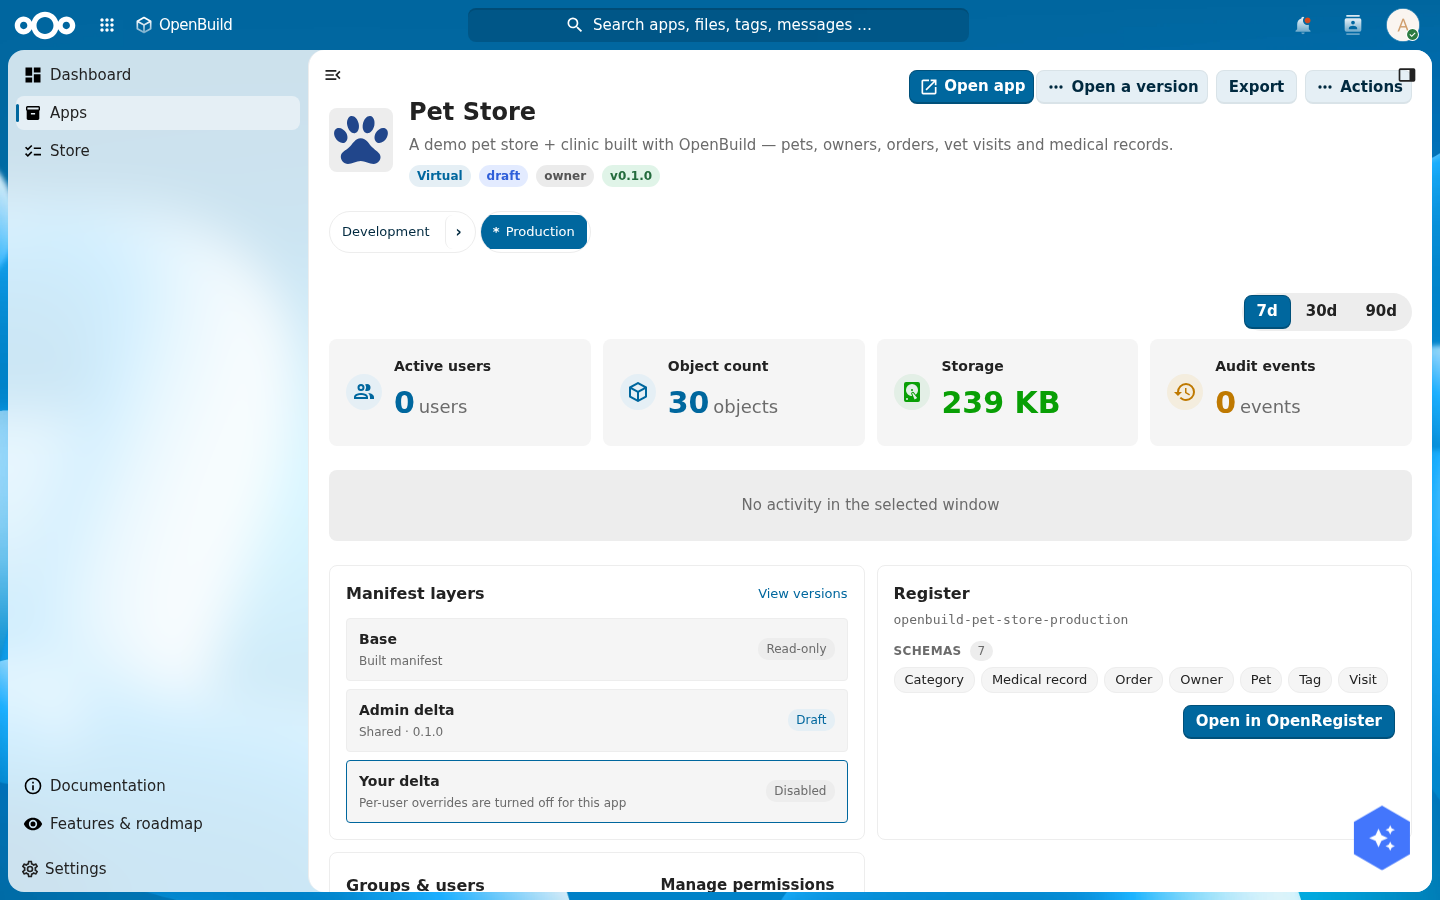Click the Object count cube icon
The width and height of the screenshot is (1440, 900).
pos(638,392)
